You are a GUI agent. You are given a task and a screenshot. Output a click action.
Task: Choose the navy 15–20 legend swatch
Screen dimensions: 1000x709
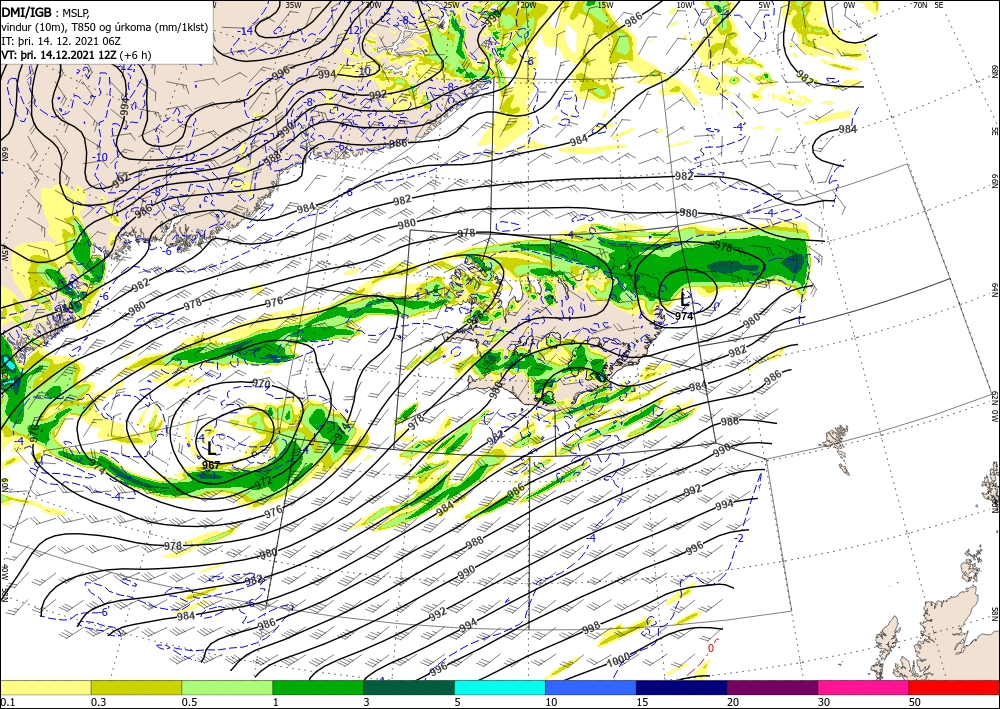(682, 687)
